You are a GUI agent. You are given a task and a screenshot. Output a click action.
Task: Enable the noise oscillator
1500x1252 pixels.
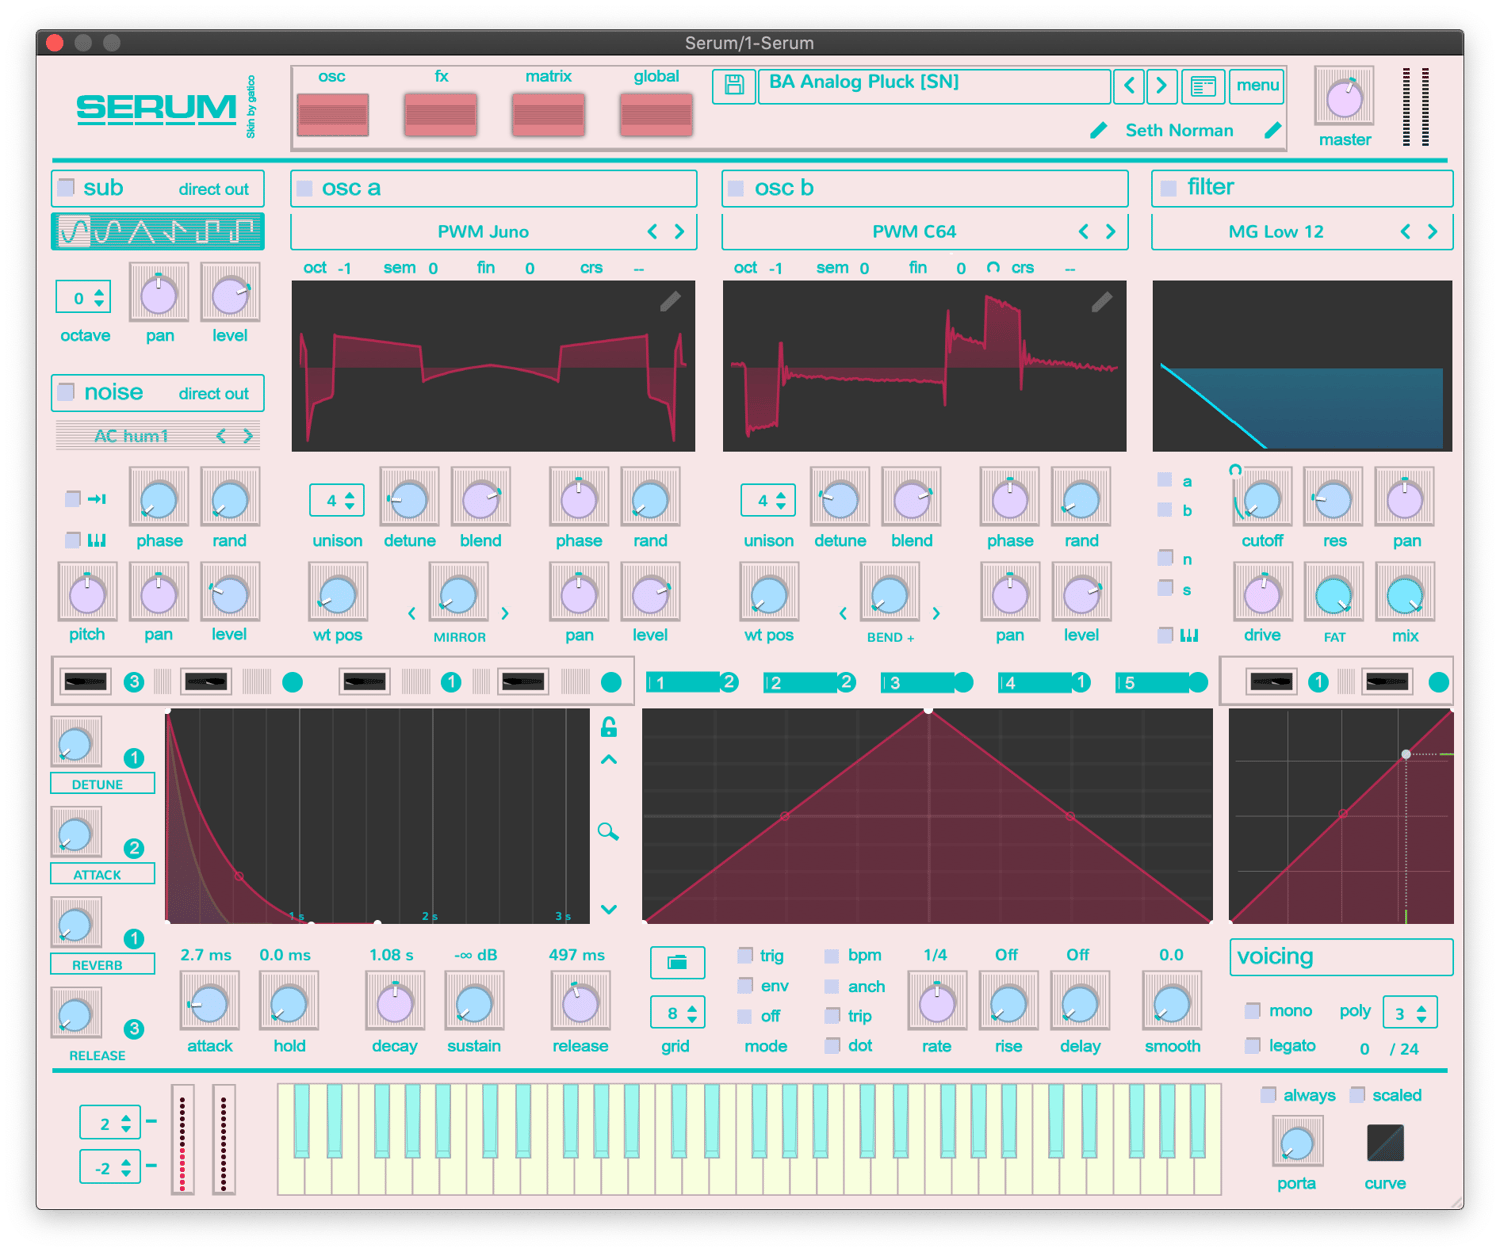click(x=66, y=392)
